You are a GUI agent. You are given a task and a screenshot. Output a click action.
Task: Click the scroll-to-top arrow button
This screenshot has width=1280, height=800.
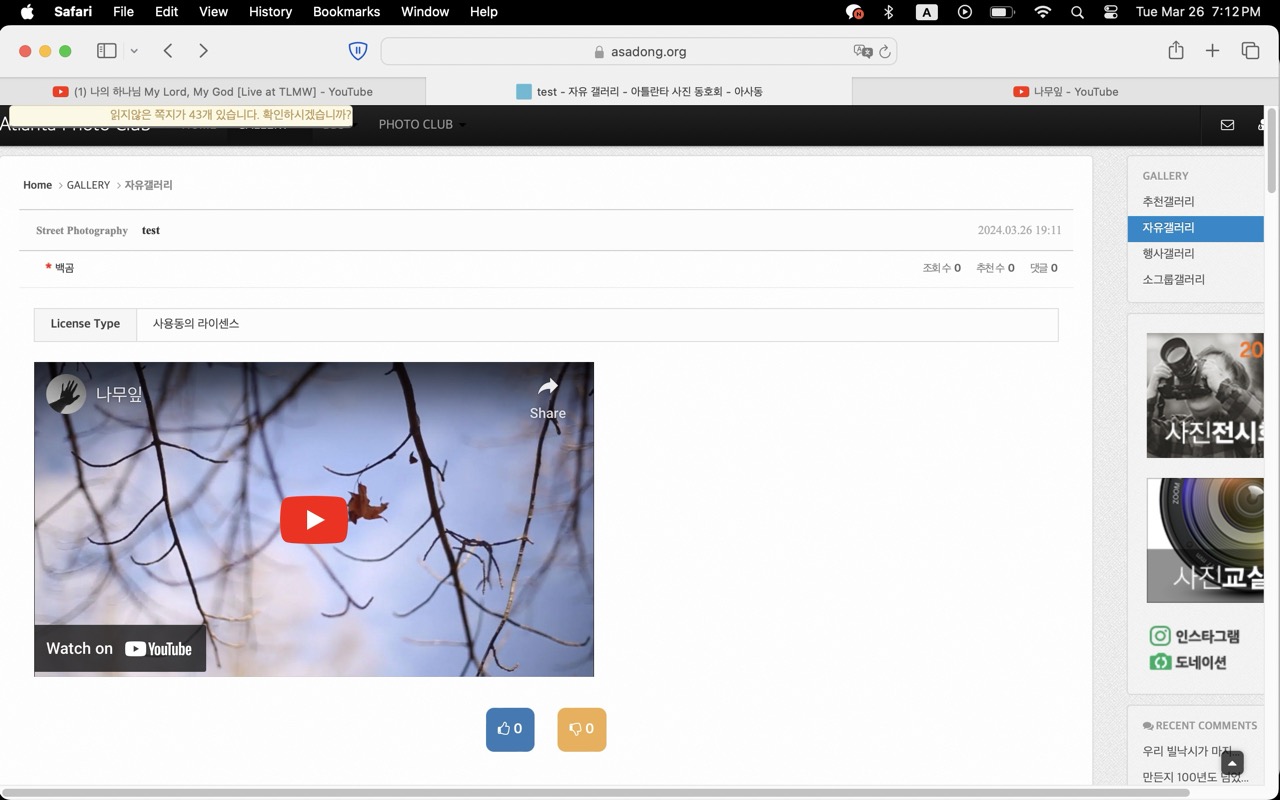[x=1232, y=763]
